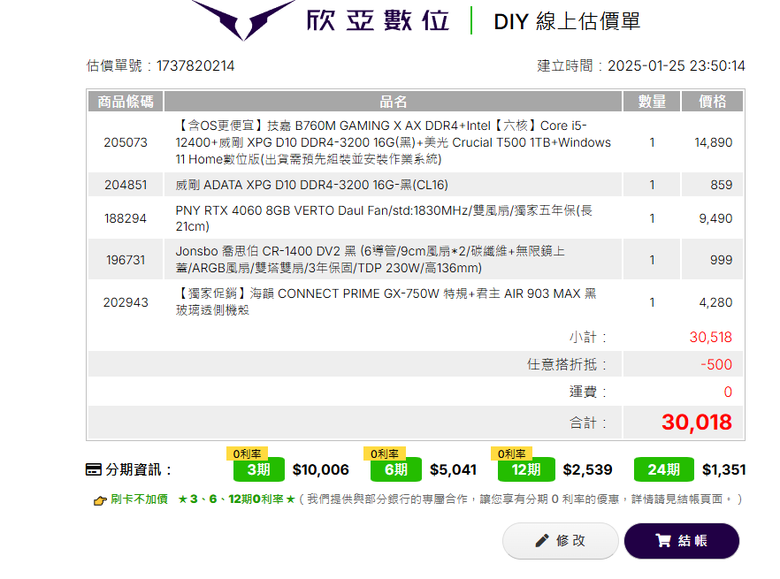Select the 3期 installment badge

tap(259, 470)
